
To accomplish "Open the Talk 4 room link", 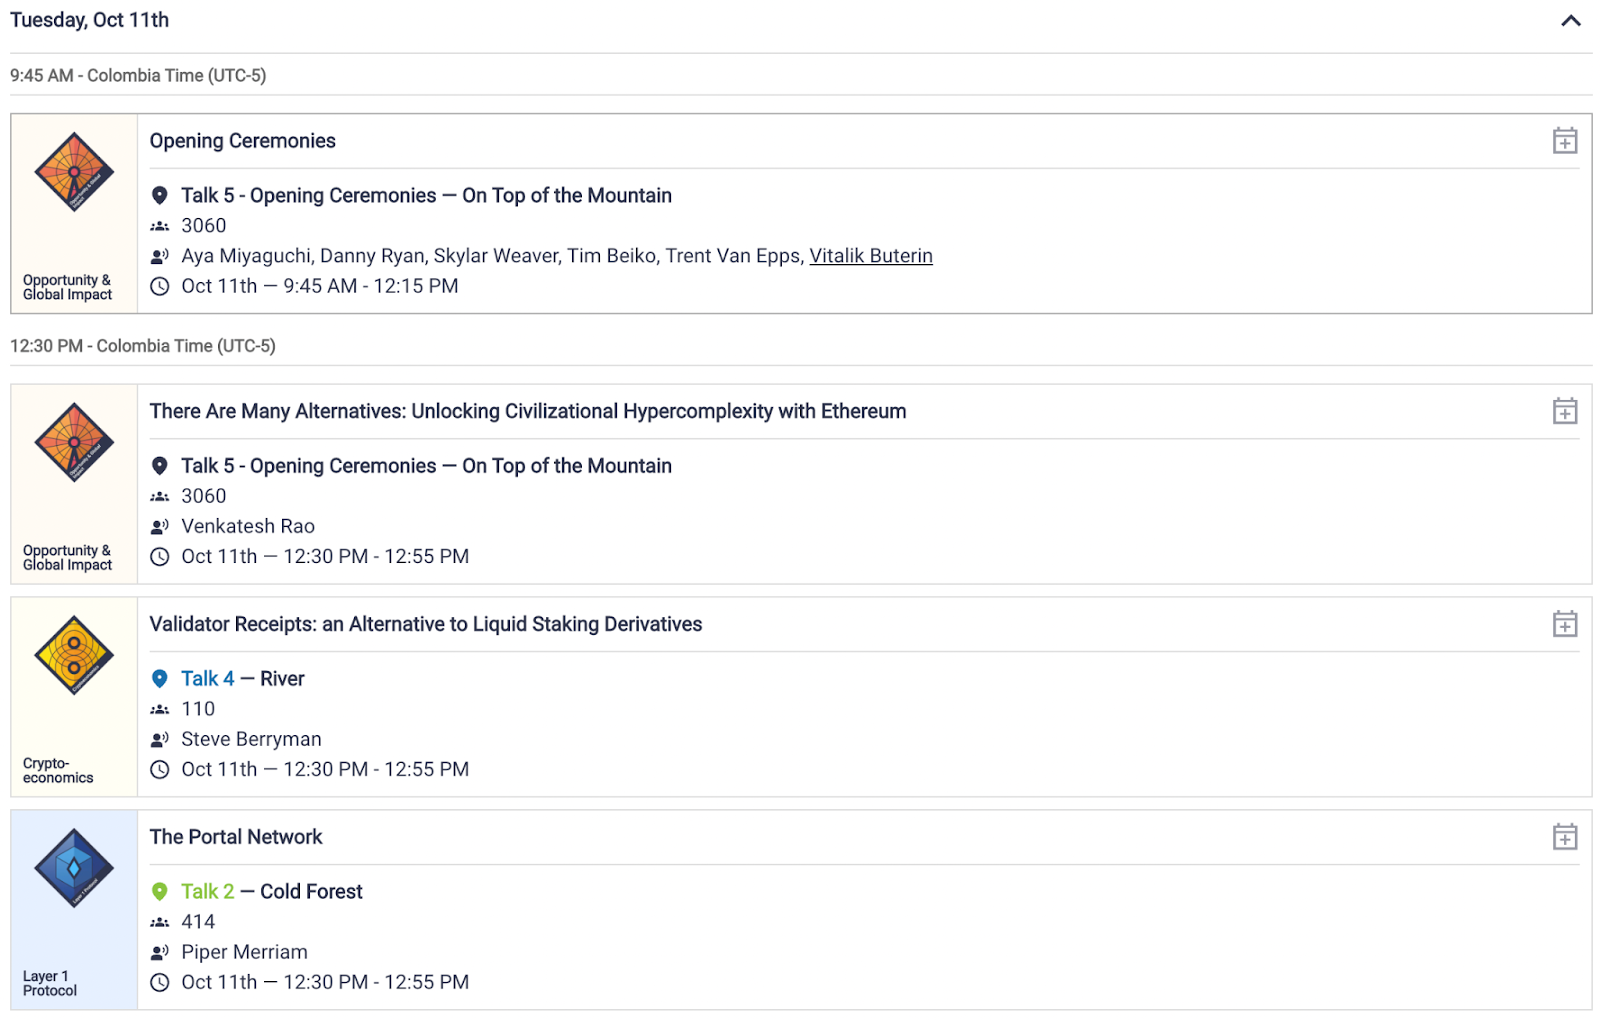I will [x=208, y=679].
